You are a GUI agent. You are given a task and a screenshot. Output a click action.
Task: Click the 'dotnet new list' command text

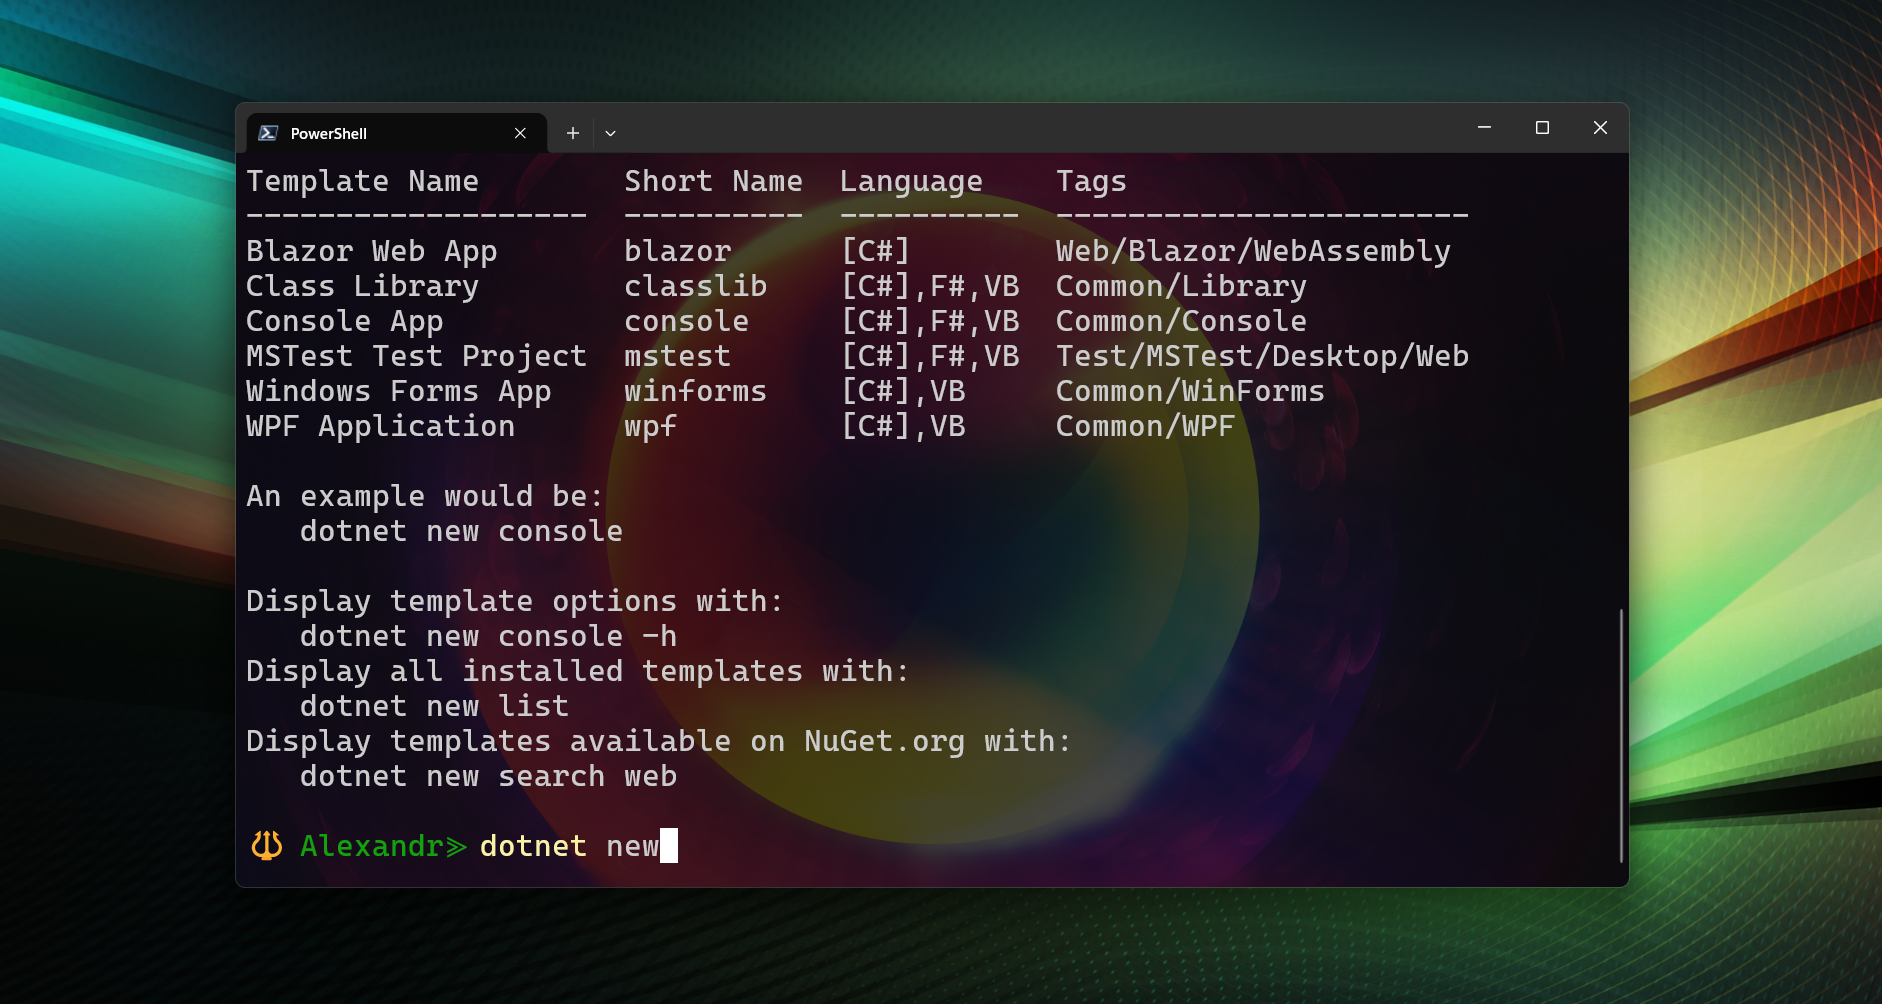(434, 706)
